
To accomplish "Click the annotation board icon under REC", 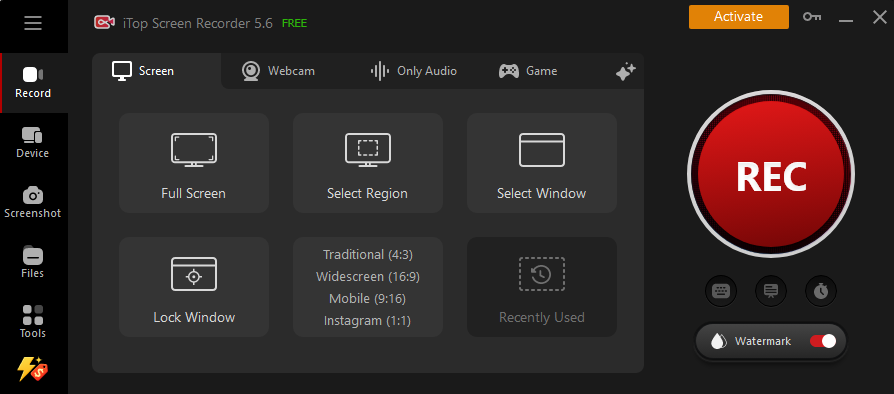I will [771, 291].
